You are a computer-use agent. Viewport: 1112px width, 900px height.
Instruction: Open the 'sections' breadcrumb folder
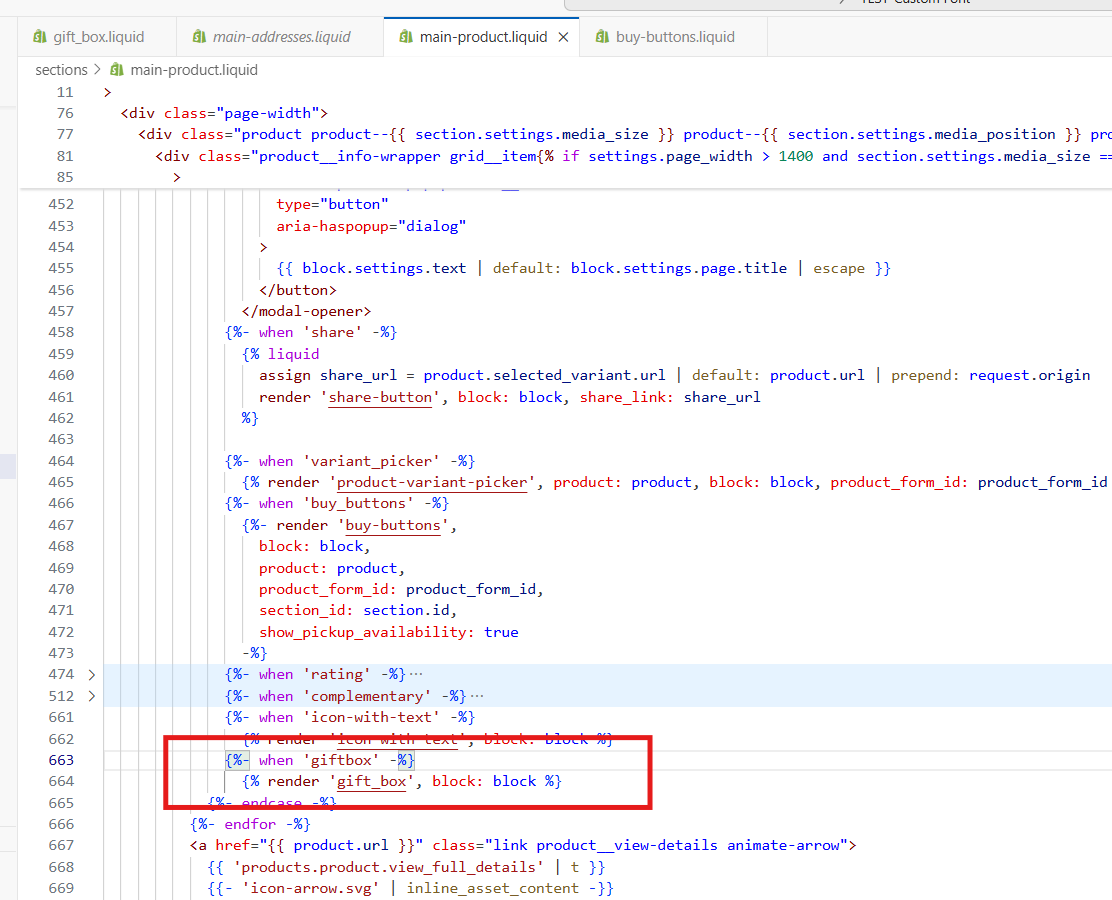(x=61, y=70)
